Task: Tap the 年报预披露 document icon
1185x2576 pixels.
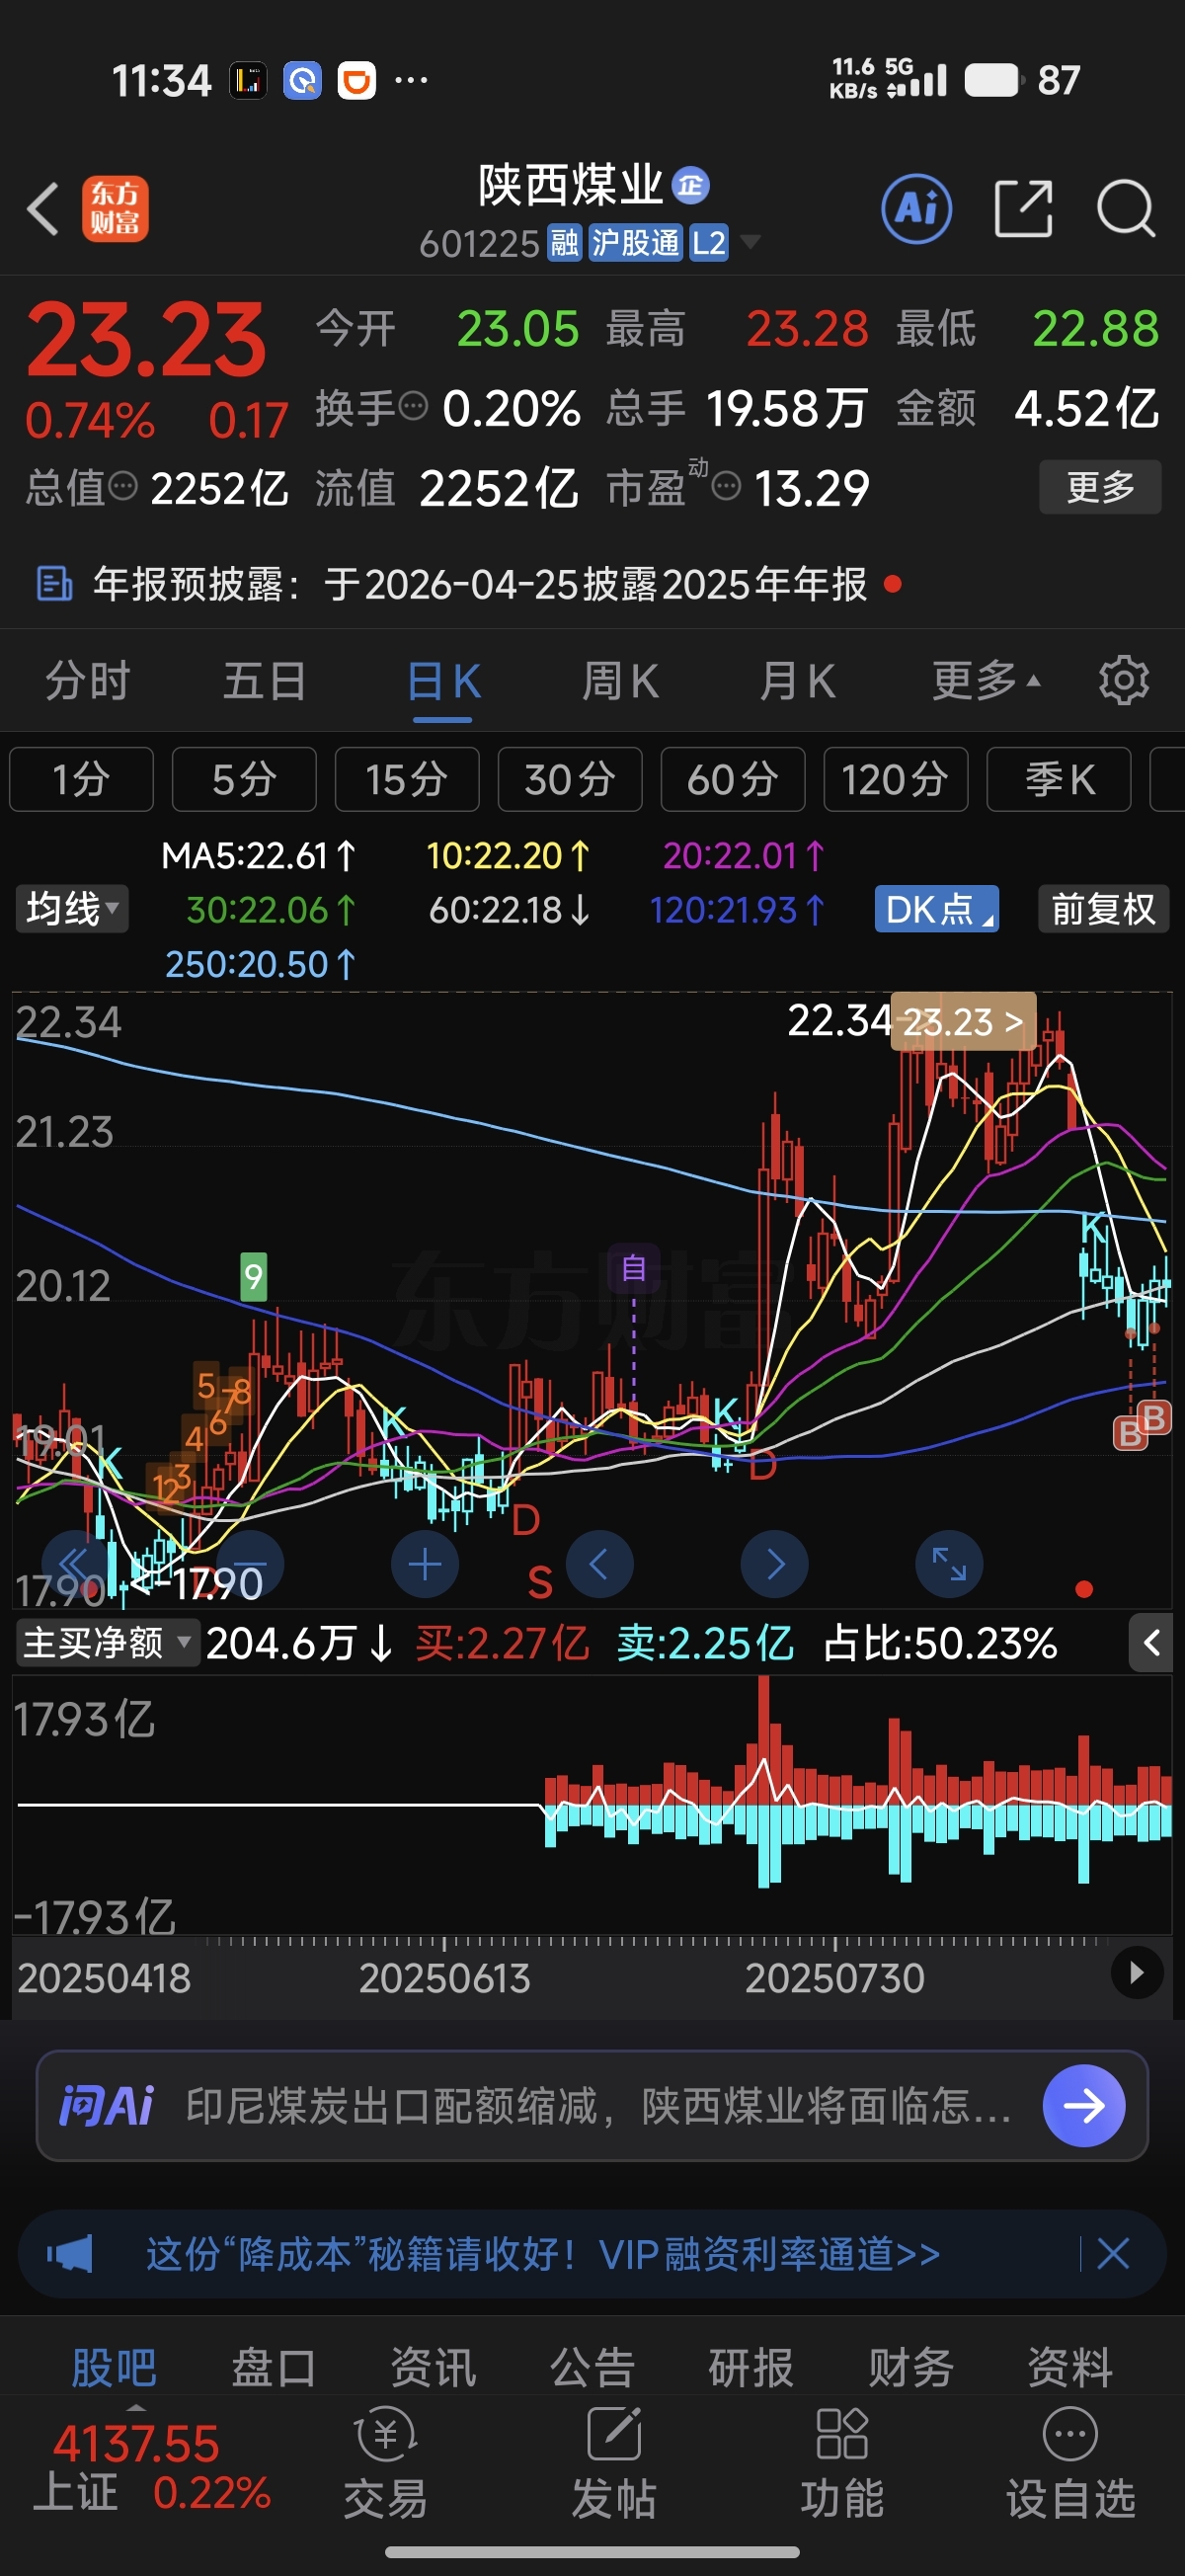Action: click(x=54, y=583)
